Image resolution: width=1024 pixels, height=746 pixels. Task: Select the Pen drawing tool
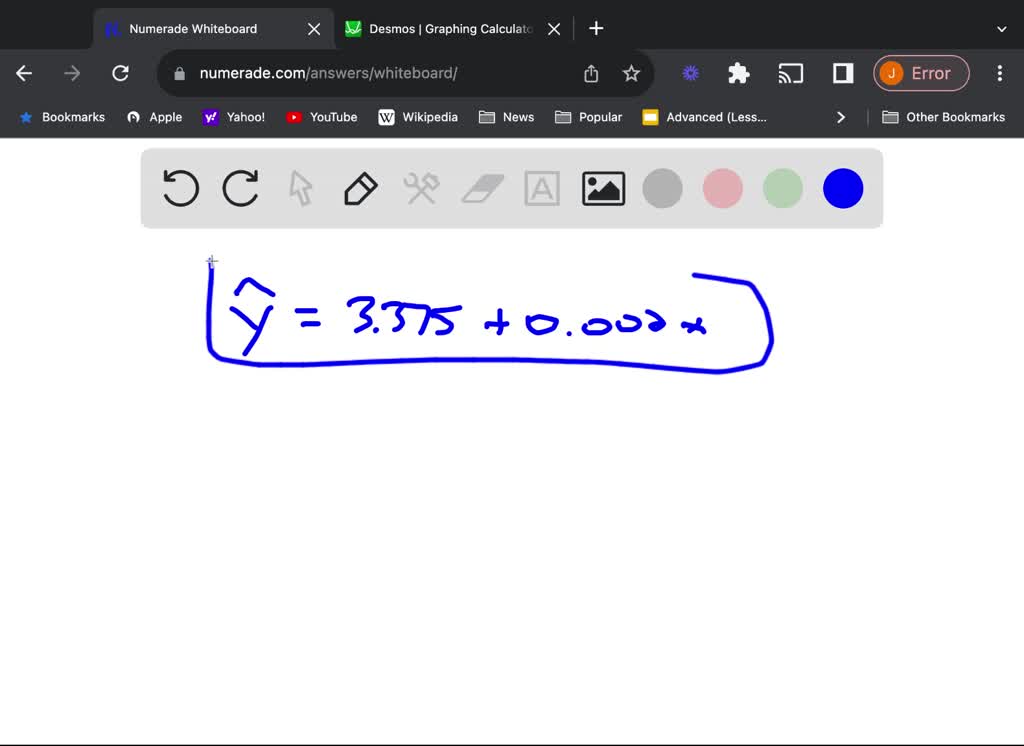(x=360, y=188)
